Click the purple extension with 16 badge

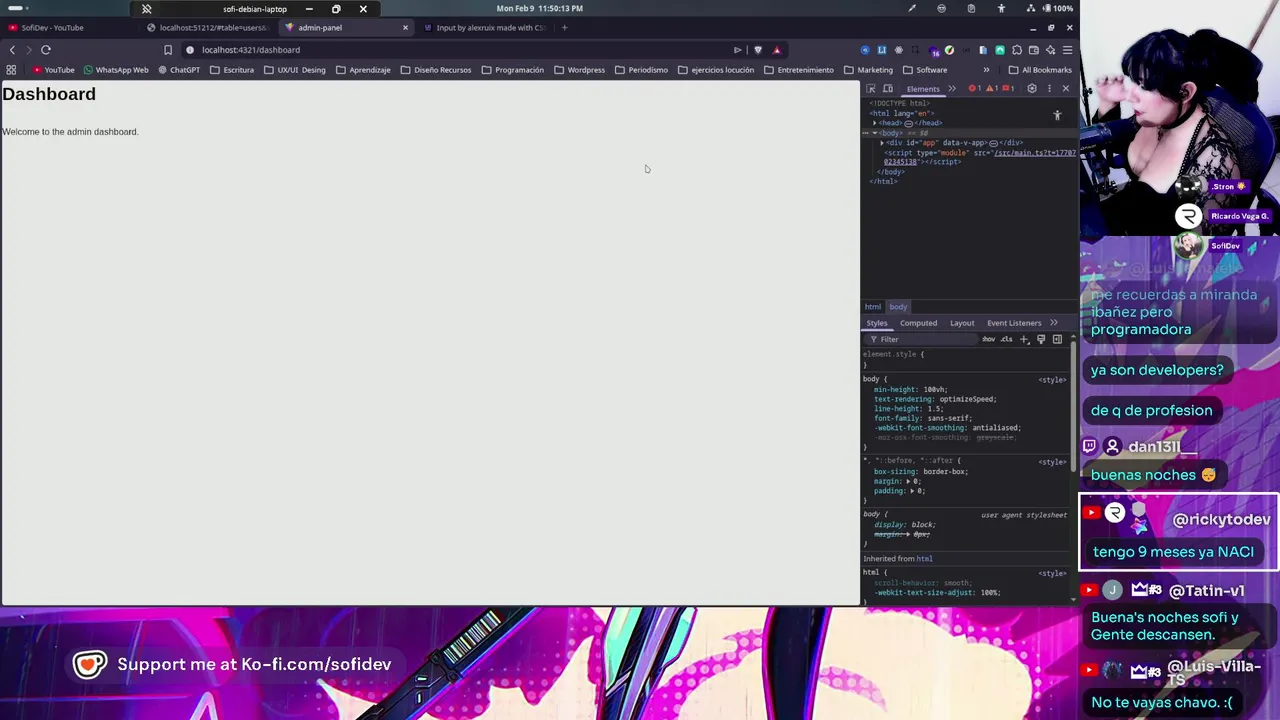pyautogui.click(x=934, y=51)
